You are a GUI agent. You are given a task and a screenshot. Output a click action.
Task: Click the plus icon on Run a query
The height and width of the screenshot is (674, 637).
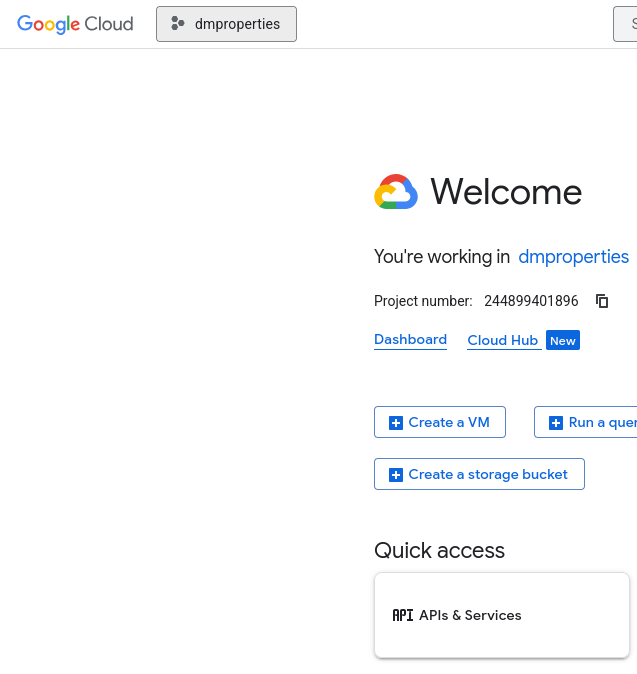tap(556, 423)
